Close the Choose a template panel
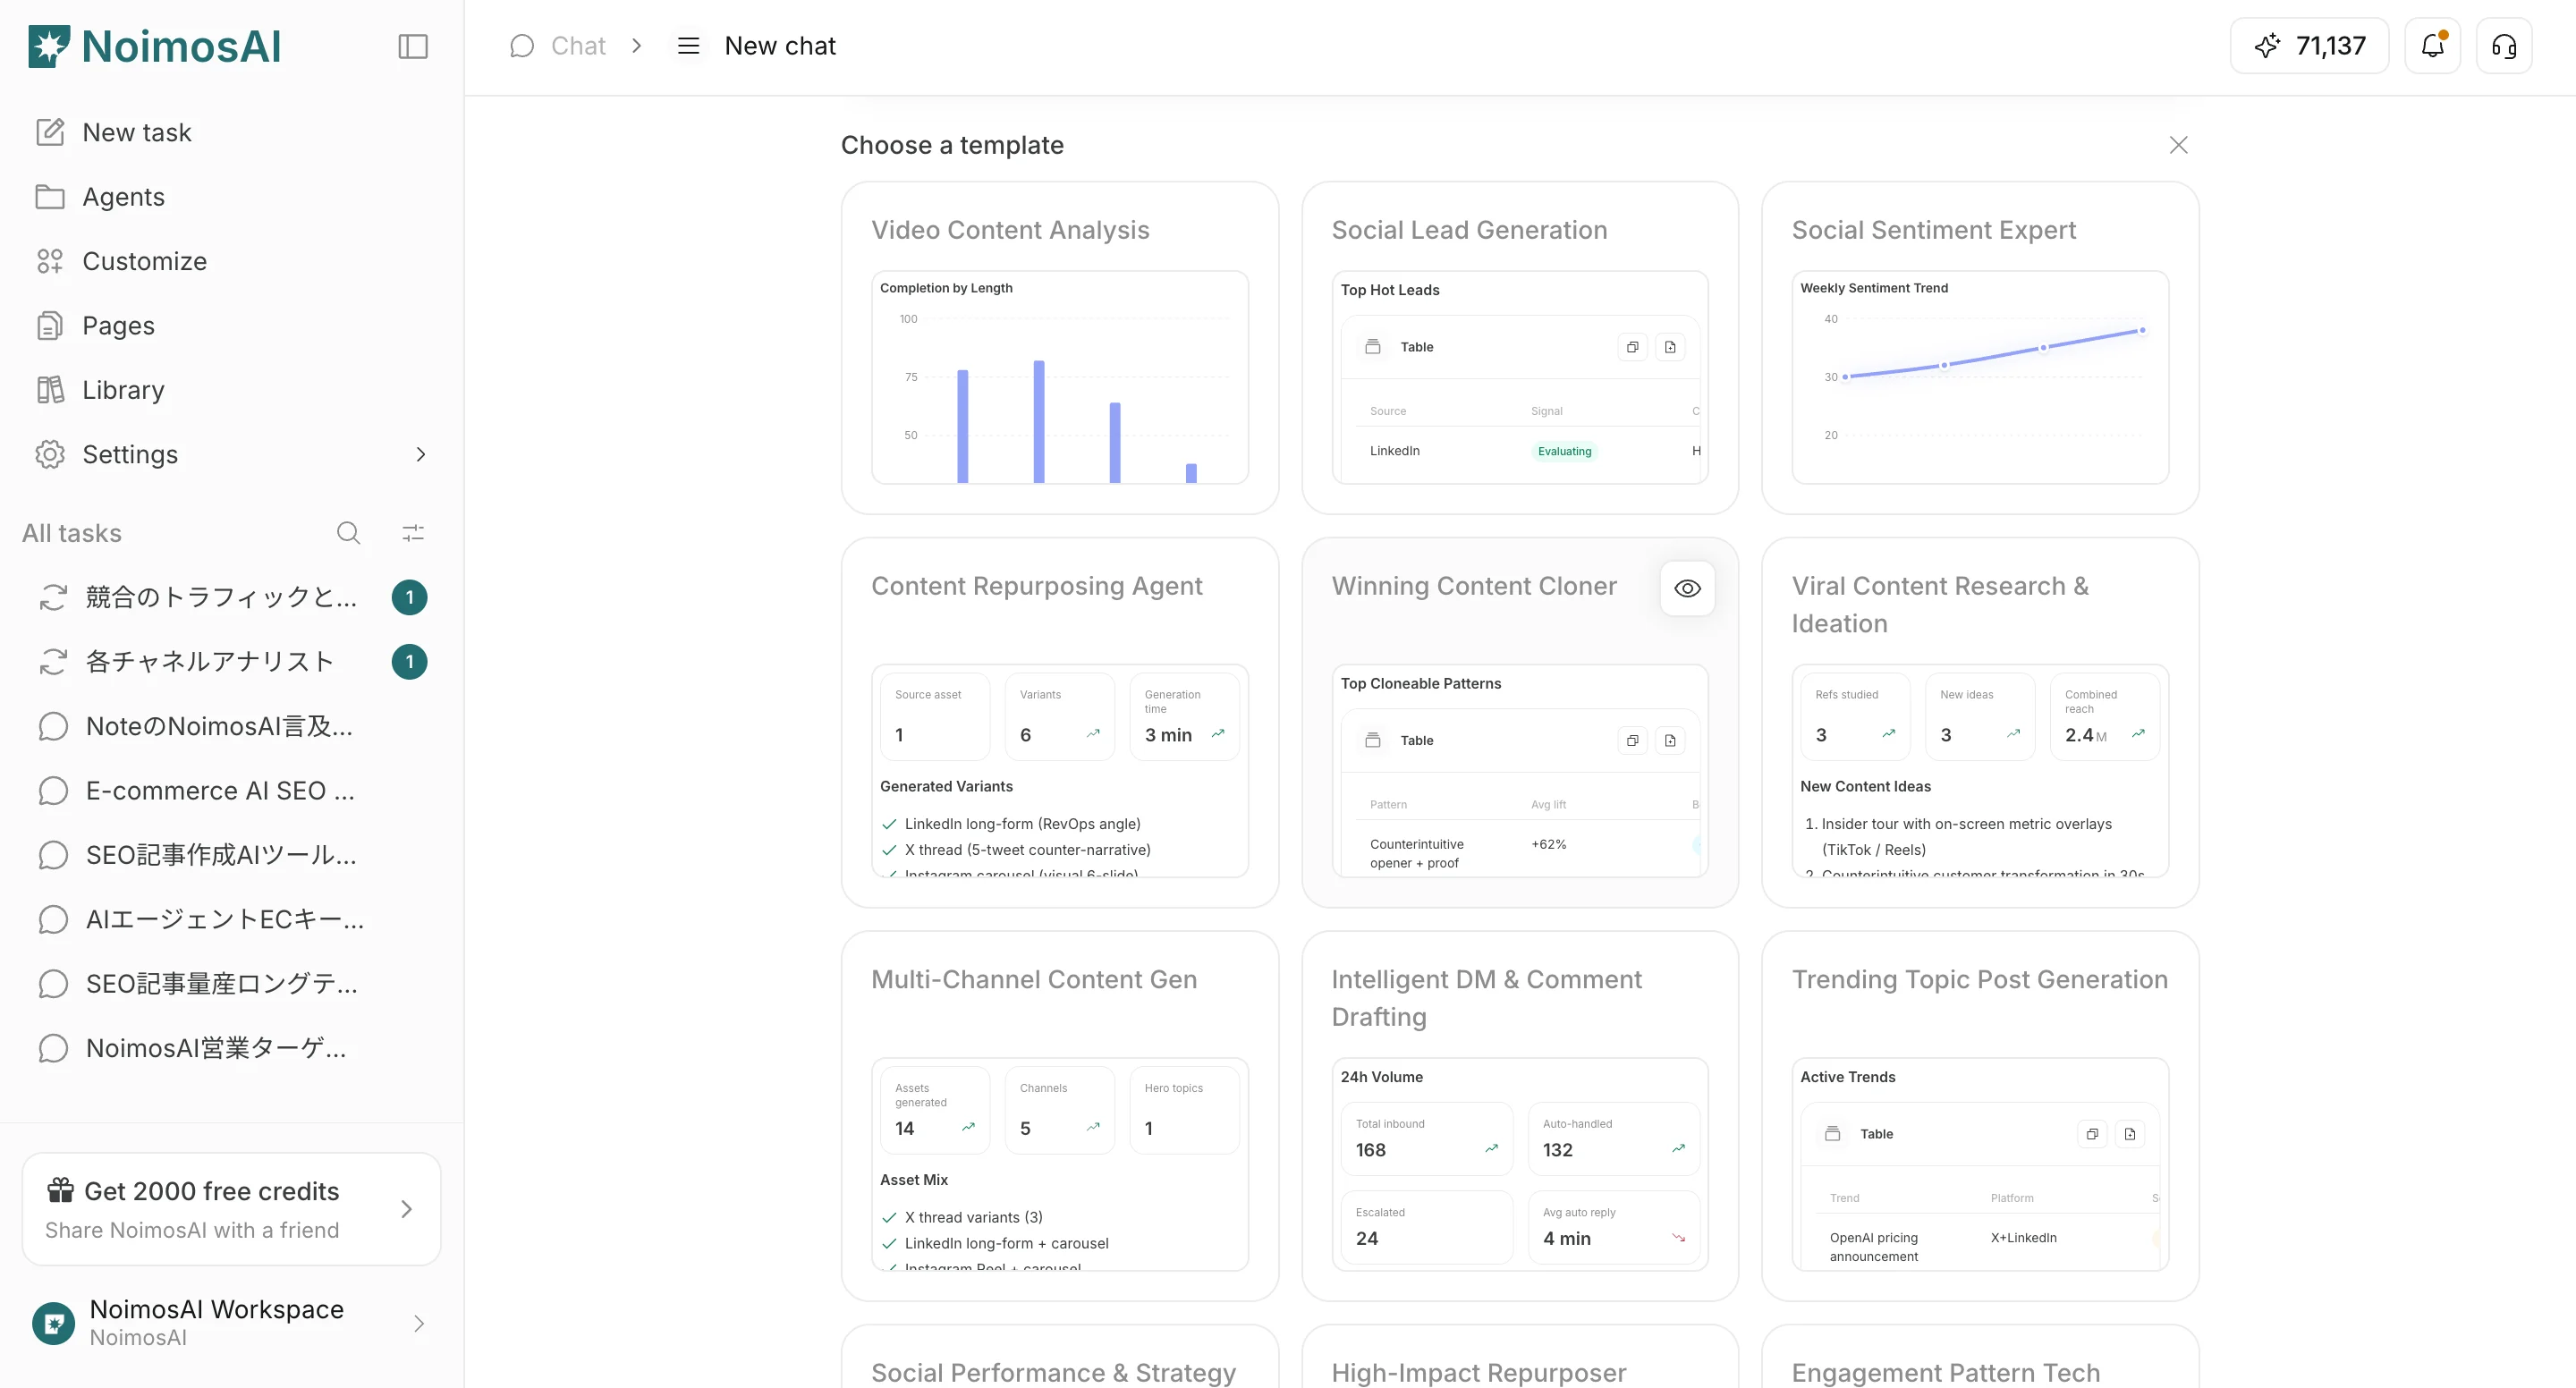This screenshot has width=2576, height=1388. click(2179, 145)
